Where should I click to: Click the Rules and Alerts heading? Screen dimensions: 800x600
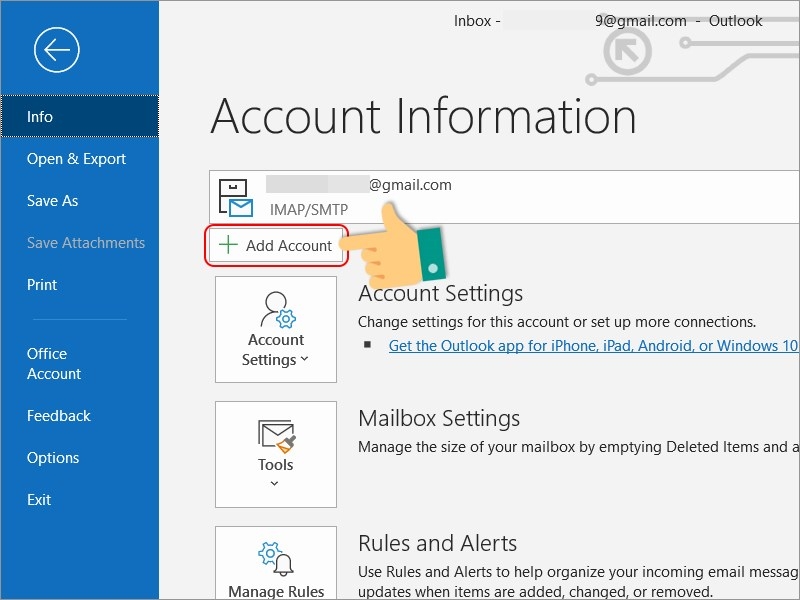pyautogui.click(x=438, y=543)
